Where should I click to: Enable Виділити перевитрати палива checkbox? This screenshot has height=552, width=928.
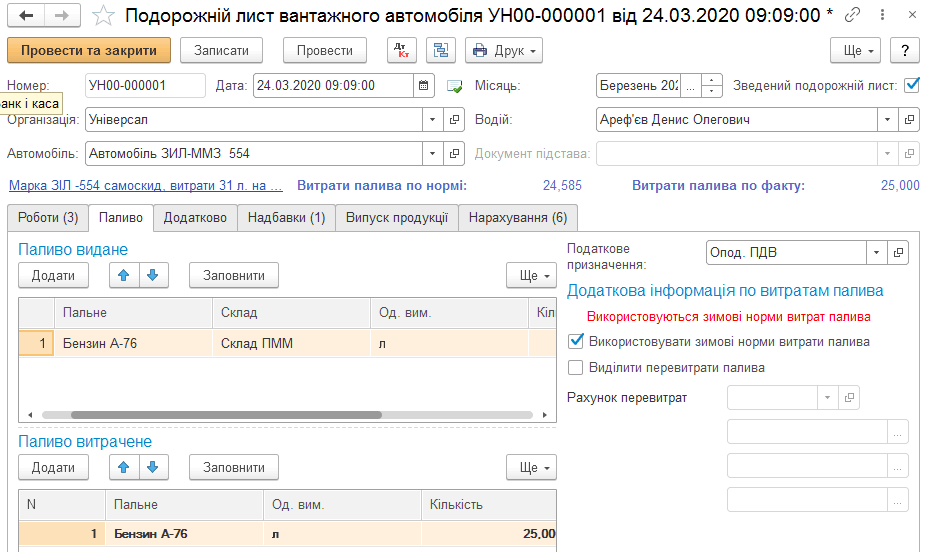tap(575, 367)
